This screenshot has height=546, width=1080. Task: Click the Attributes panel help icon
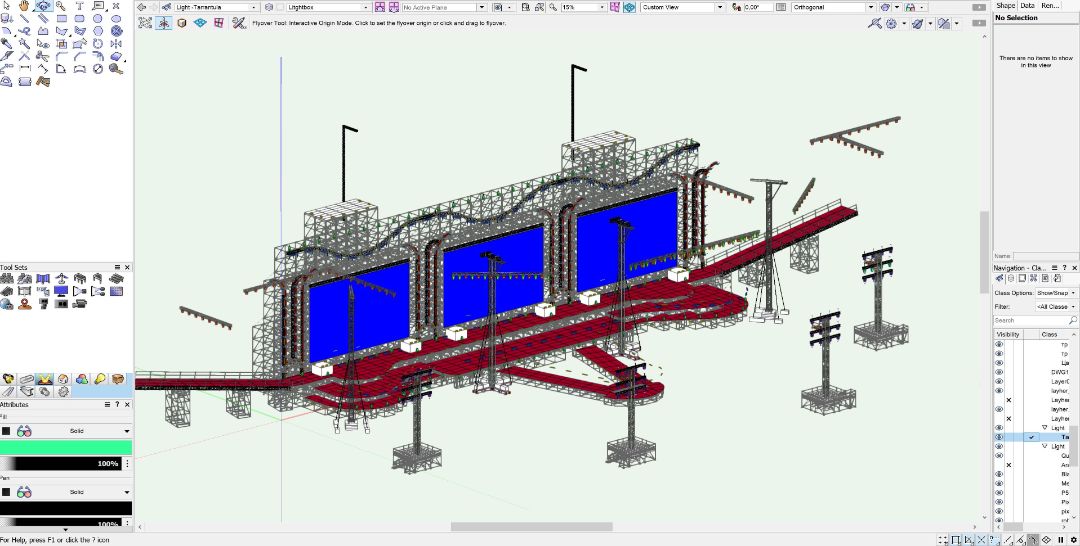tap(118, 404)
